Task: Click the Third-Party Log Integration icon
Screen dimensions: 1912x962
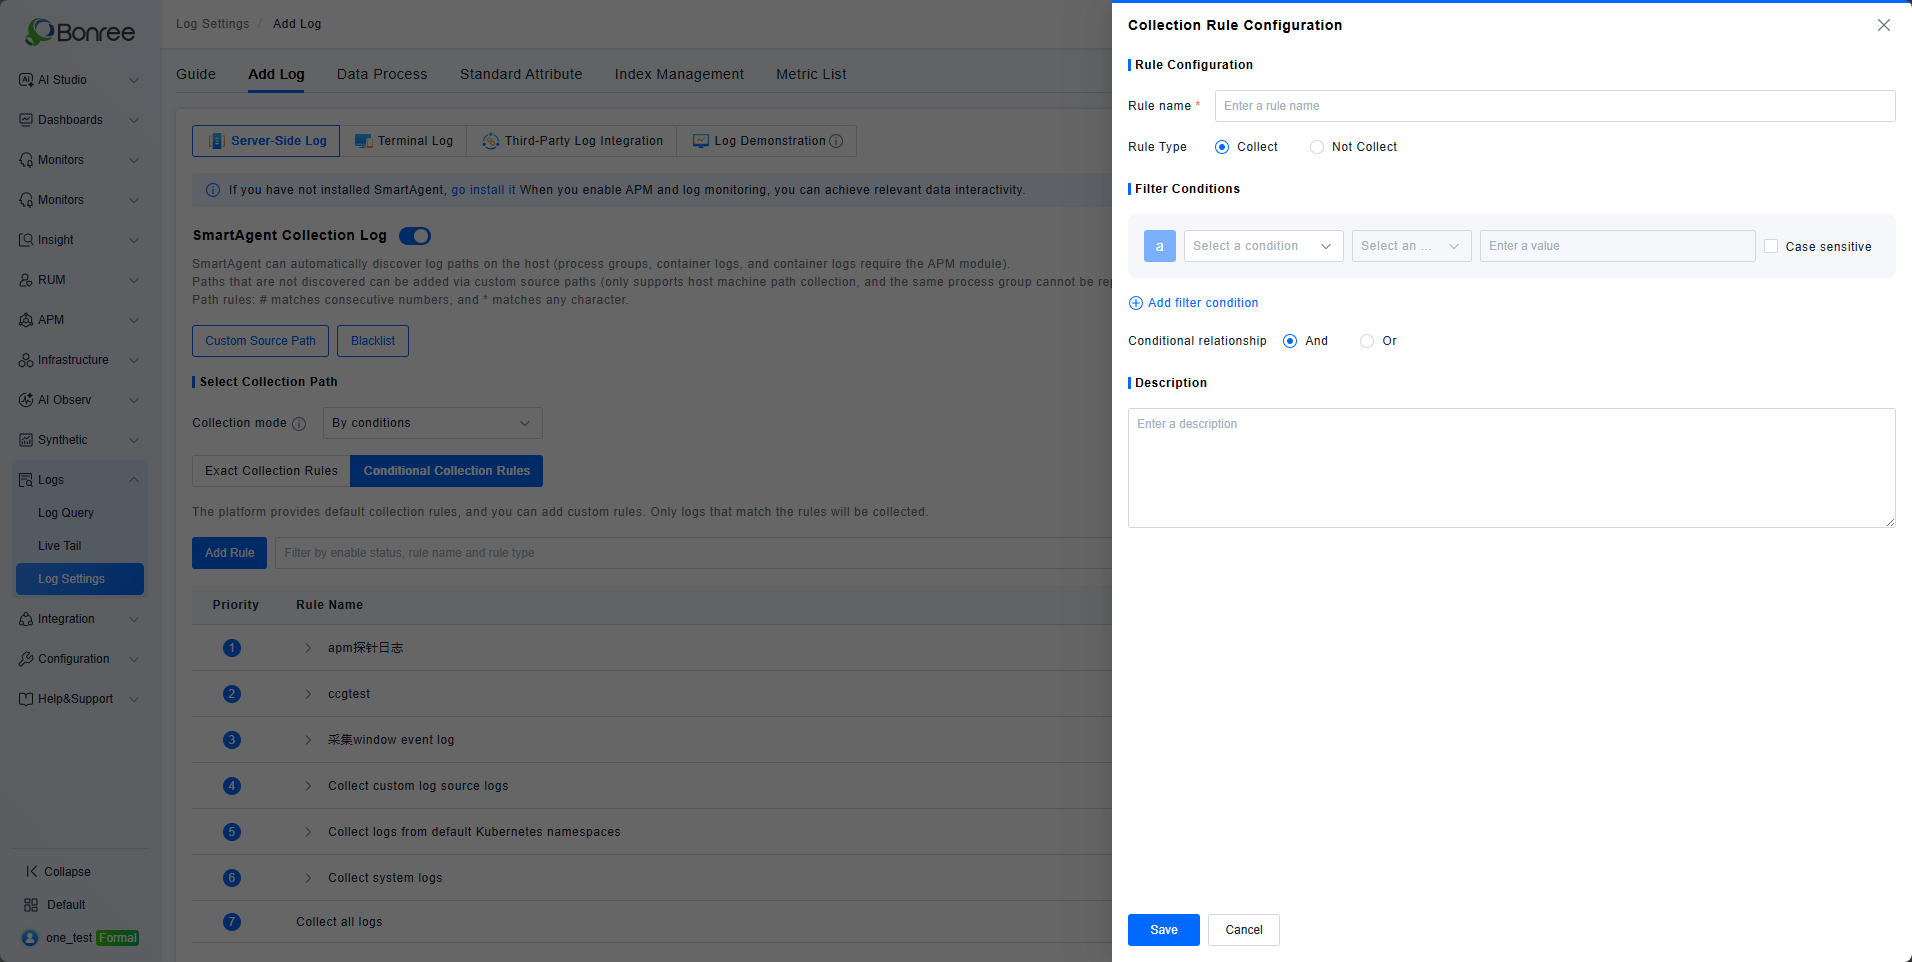Action: 491,141
